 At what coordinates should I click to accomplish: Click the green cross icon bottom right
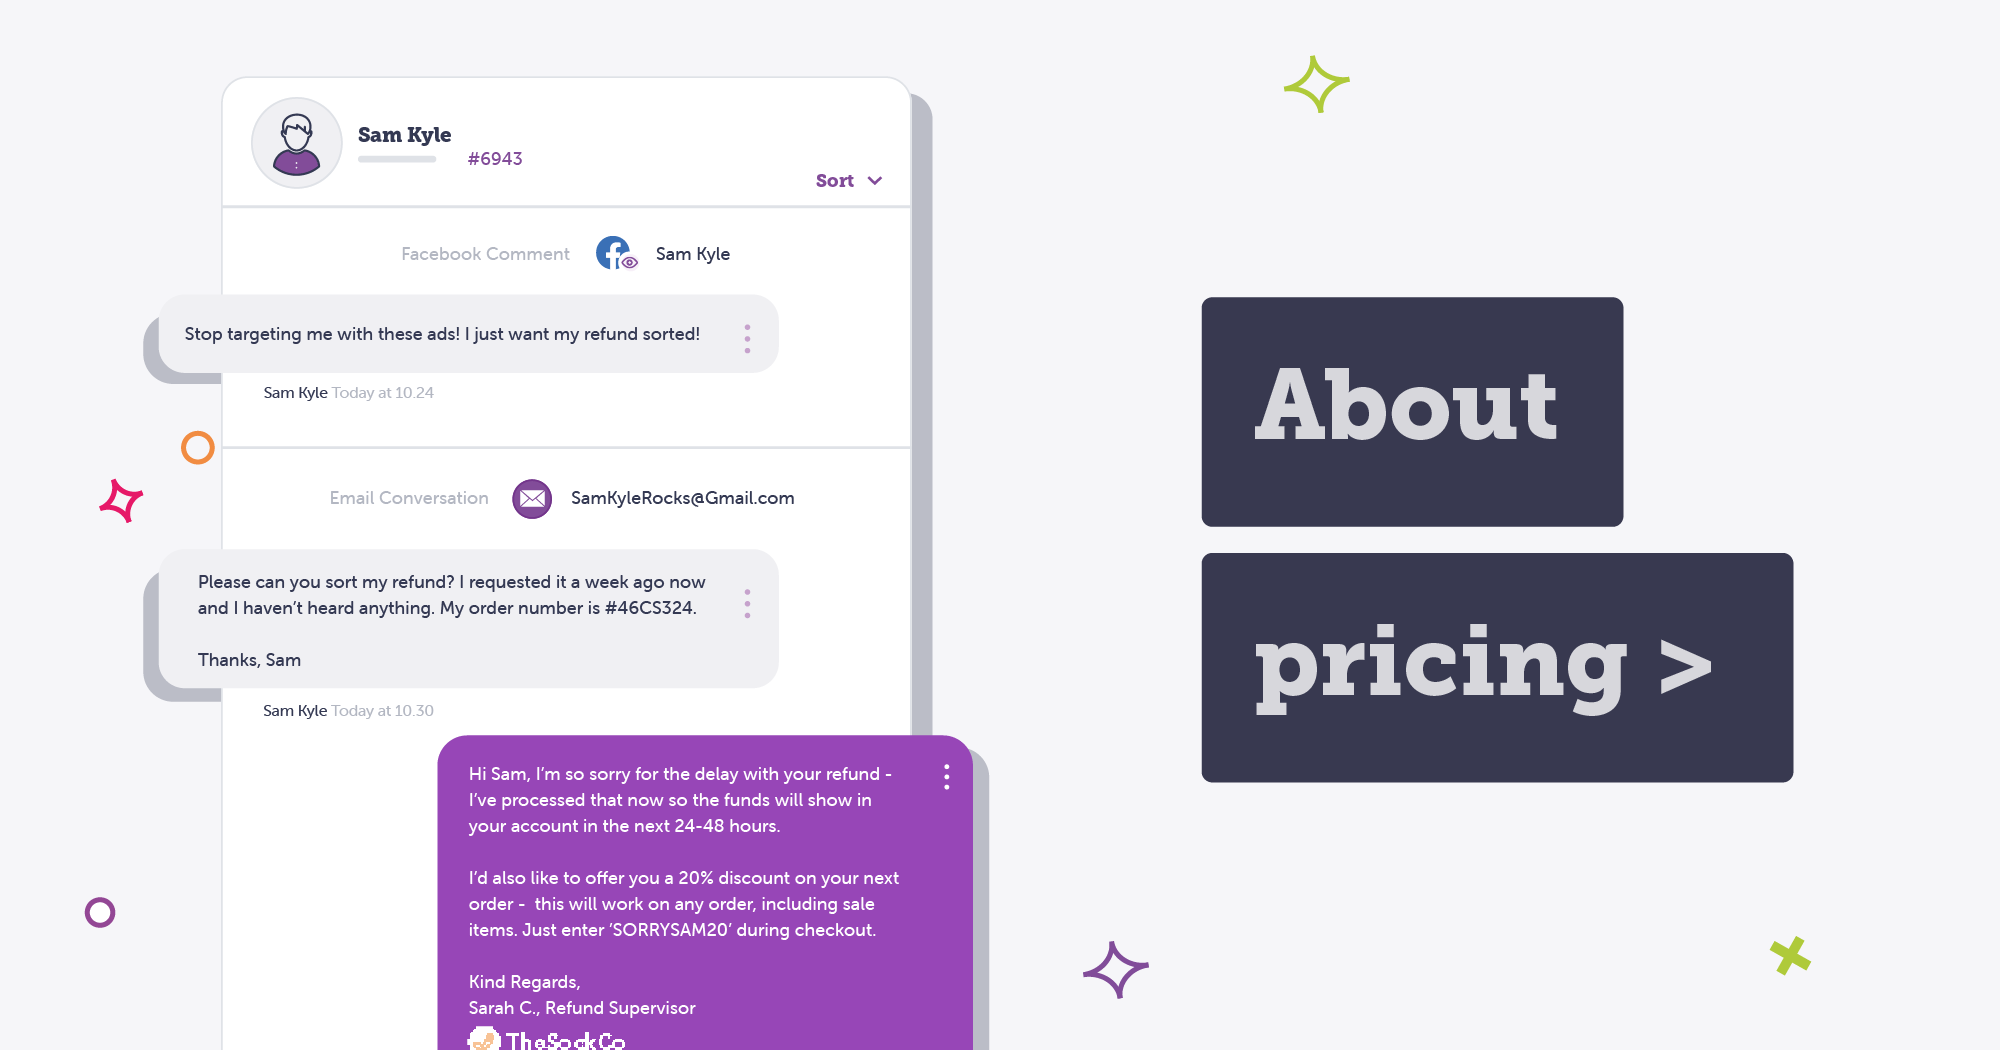pyautogui.click(x=1791, y=955)
